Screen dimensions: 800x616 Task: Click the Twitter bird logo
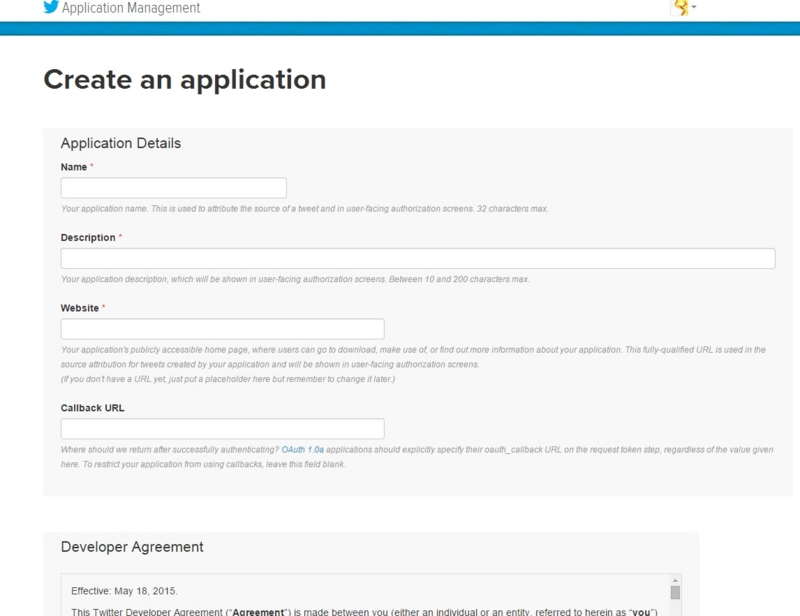[x=51, y=7]
